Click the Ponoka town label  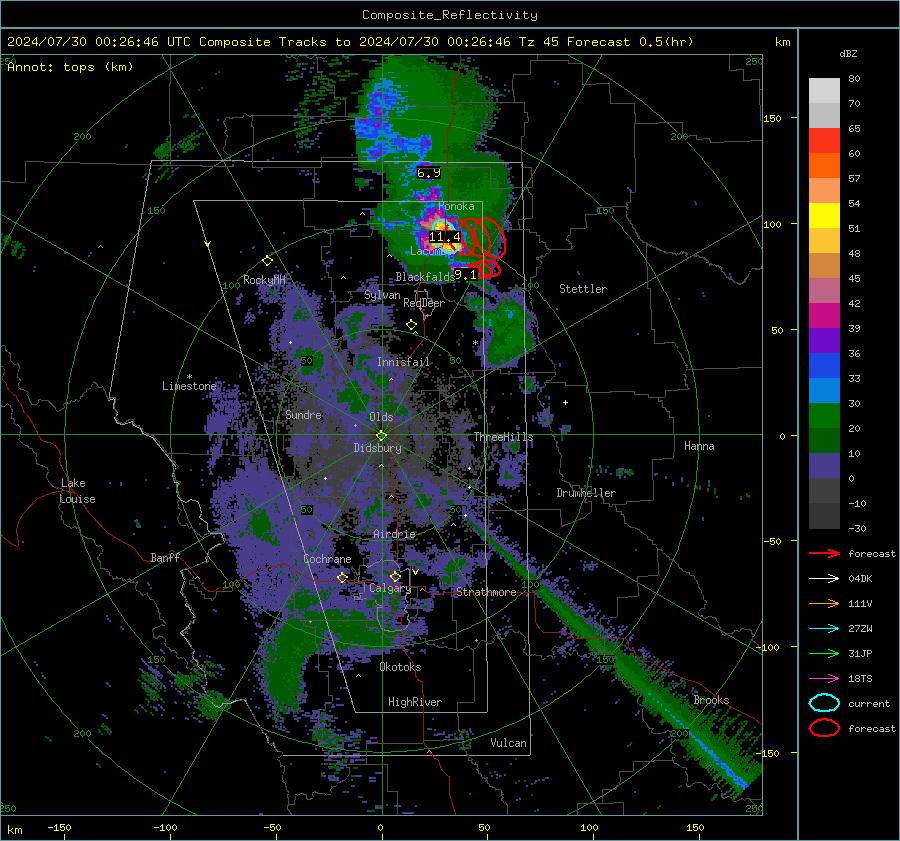coord(456,206)
